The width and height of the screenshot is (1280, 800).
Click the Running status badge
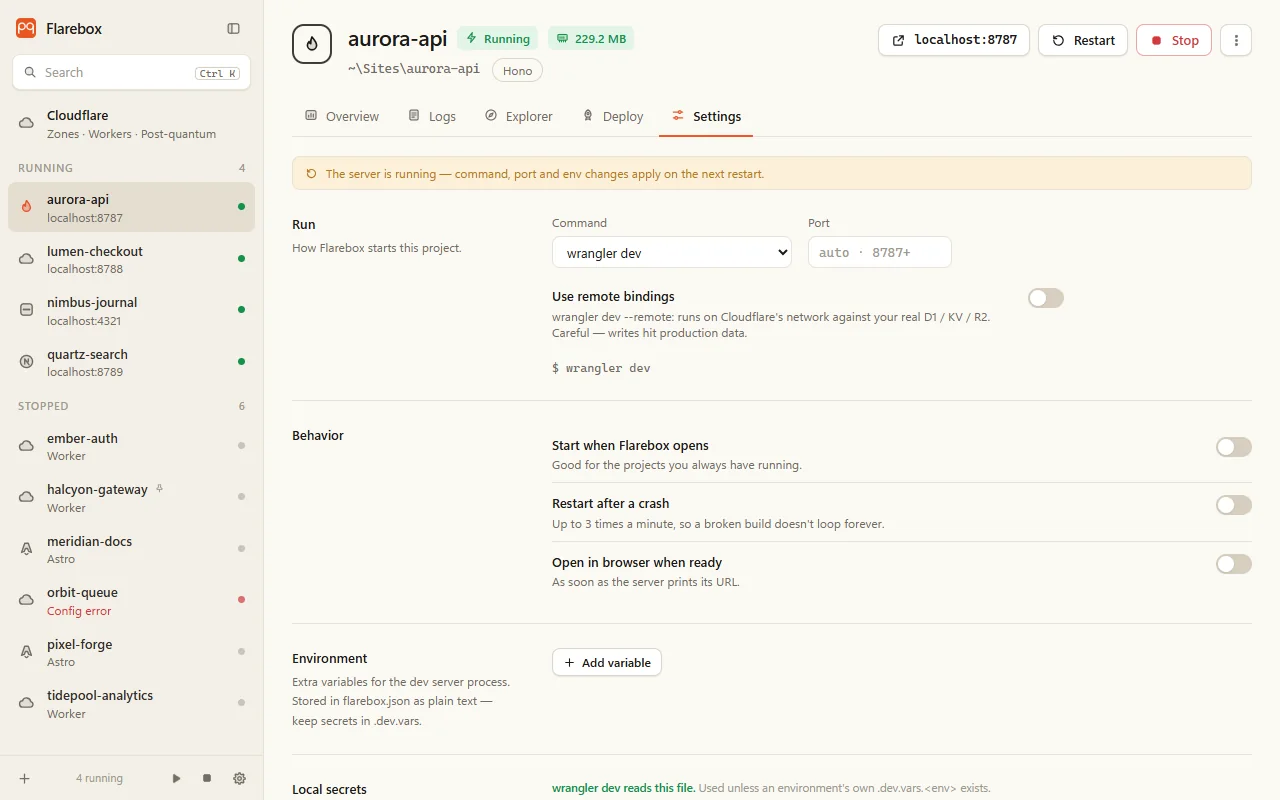[497, 39]
